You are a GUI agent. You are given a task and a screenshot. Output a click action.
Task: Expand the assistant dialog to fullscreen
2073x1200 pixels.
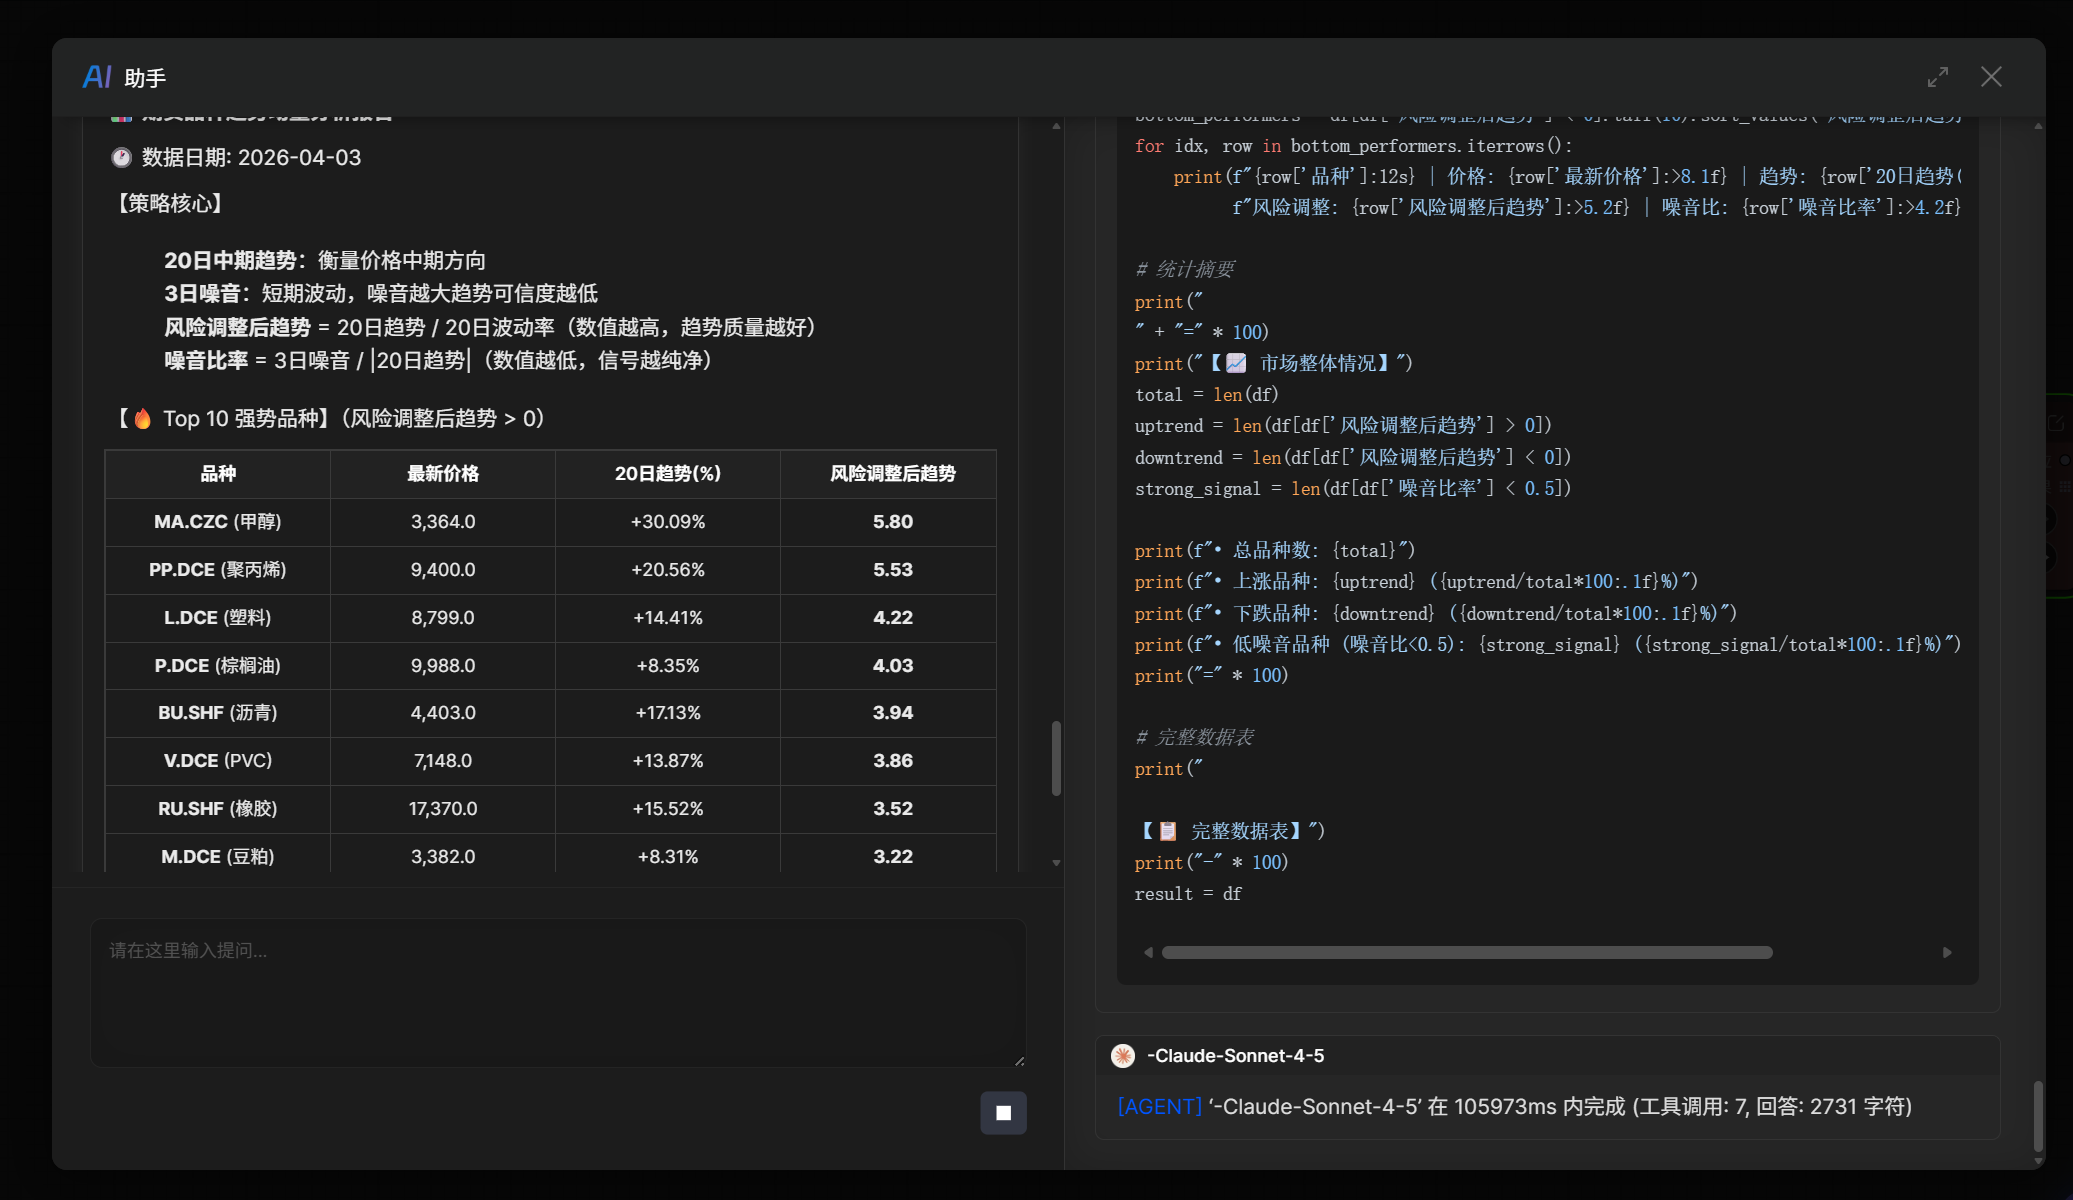1938,77
